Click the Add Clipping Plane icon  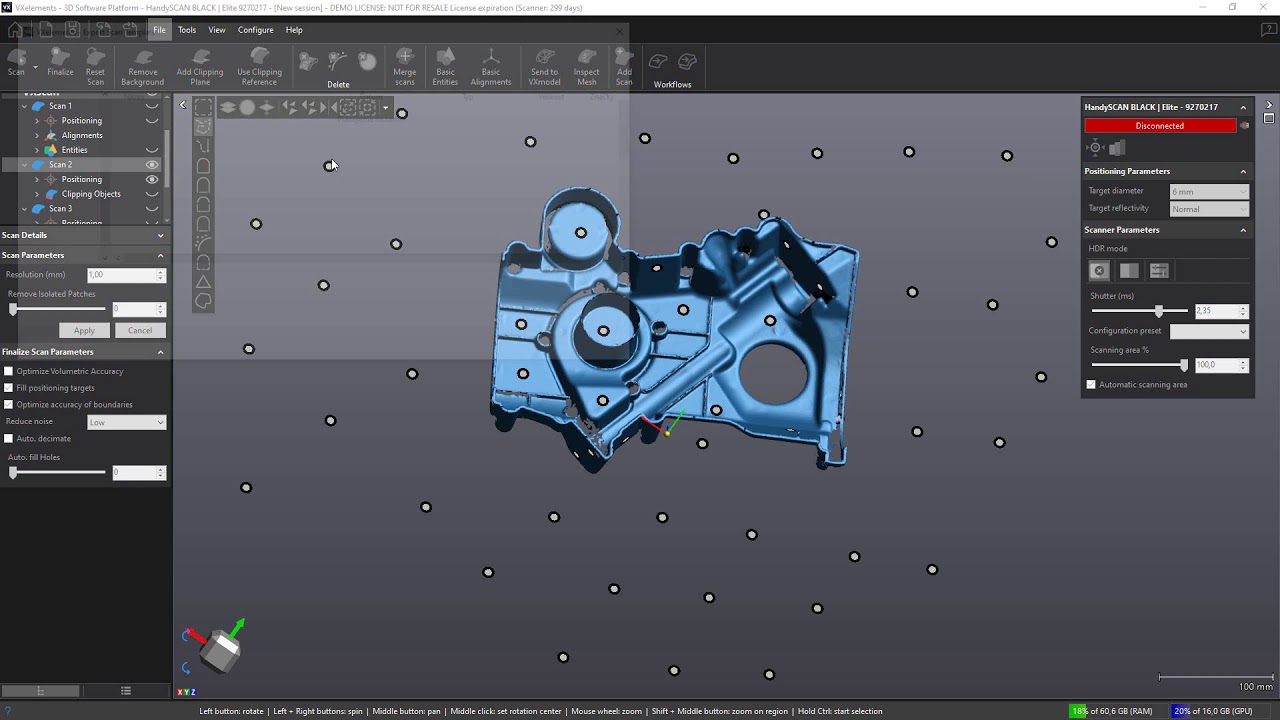(200, 62)
